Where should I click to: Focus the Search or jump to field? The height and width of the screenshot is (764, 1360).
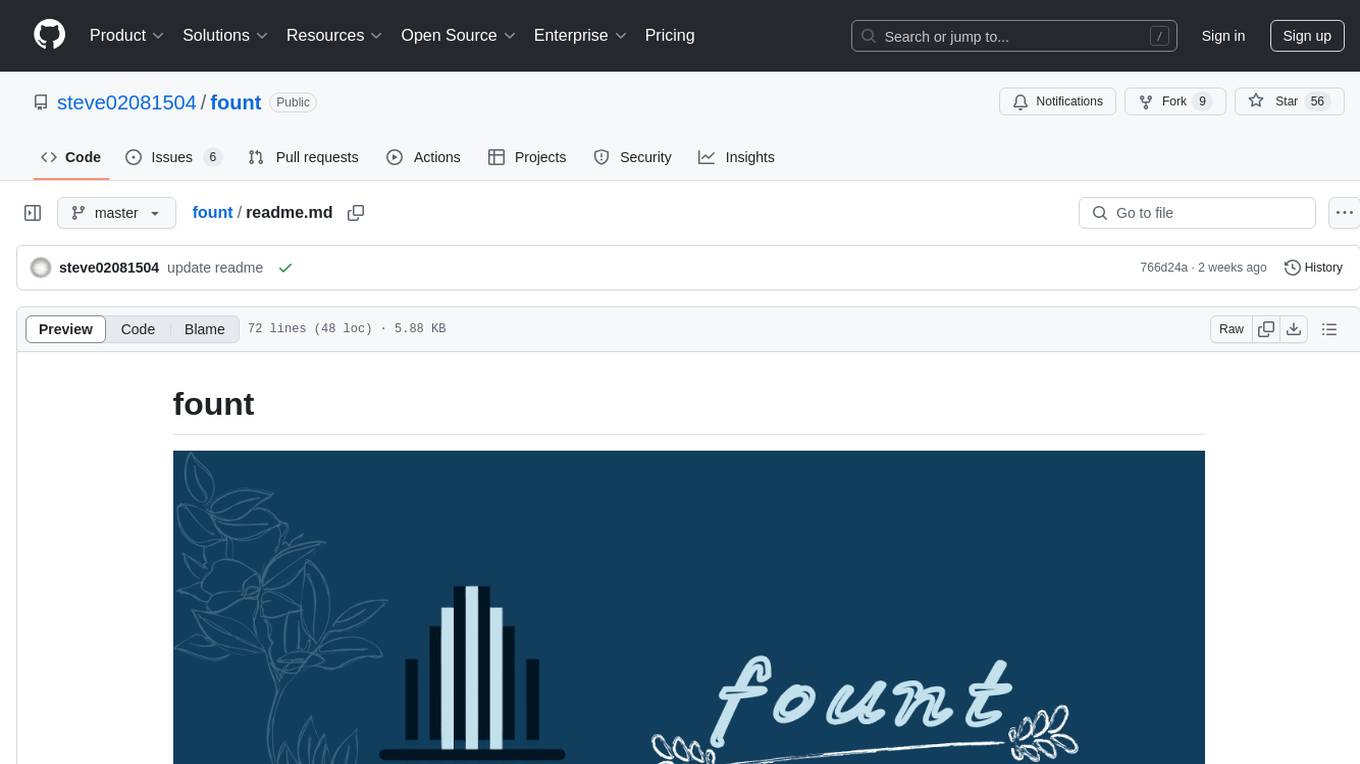tap(1016, 36)
